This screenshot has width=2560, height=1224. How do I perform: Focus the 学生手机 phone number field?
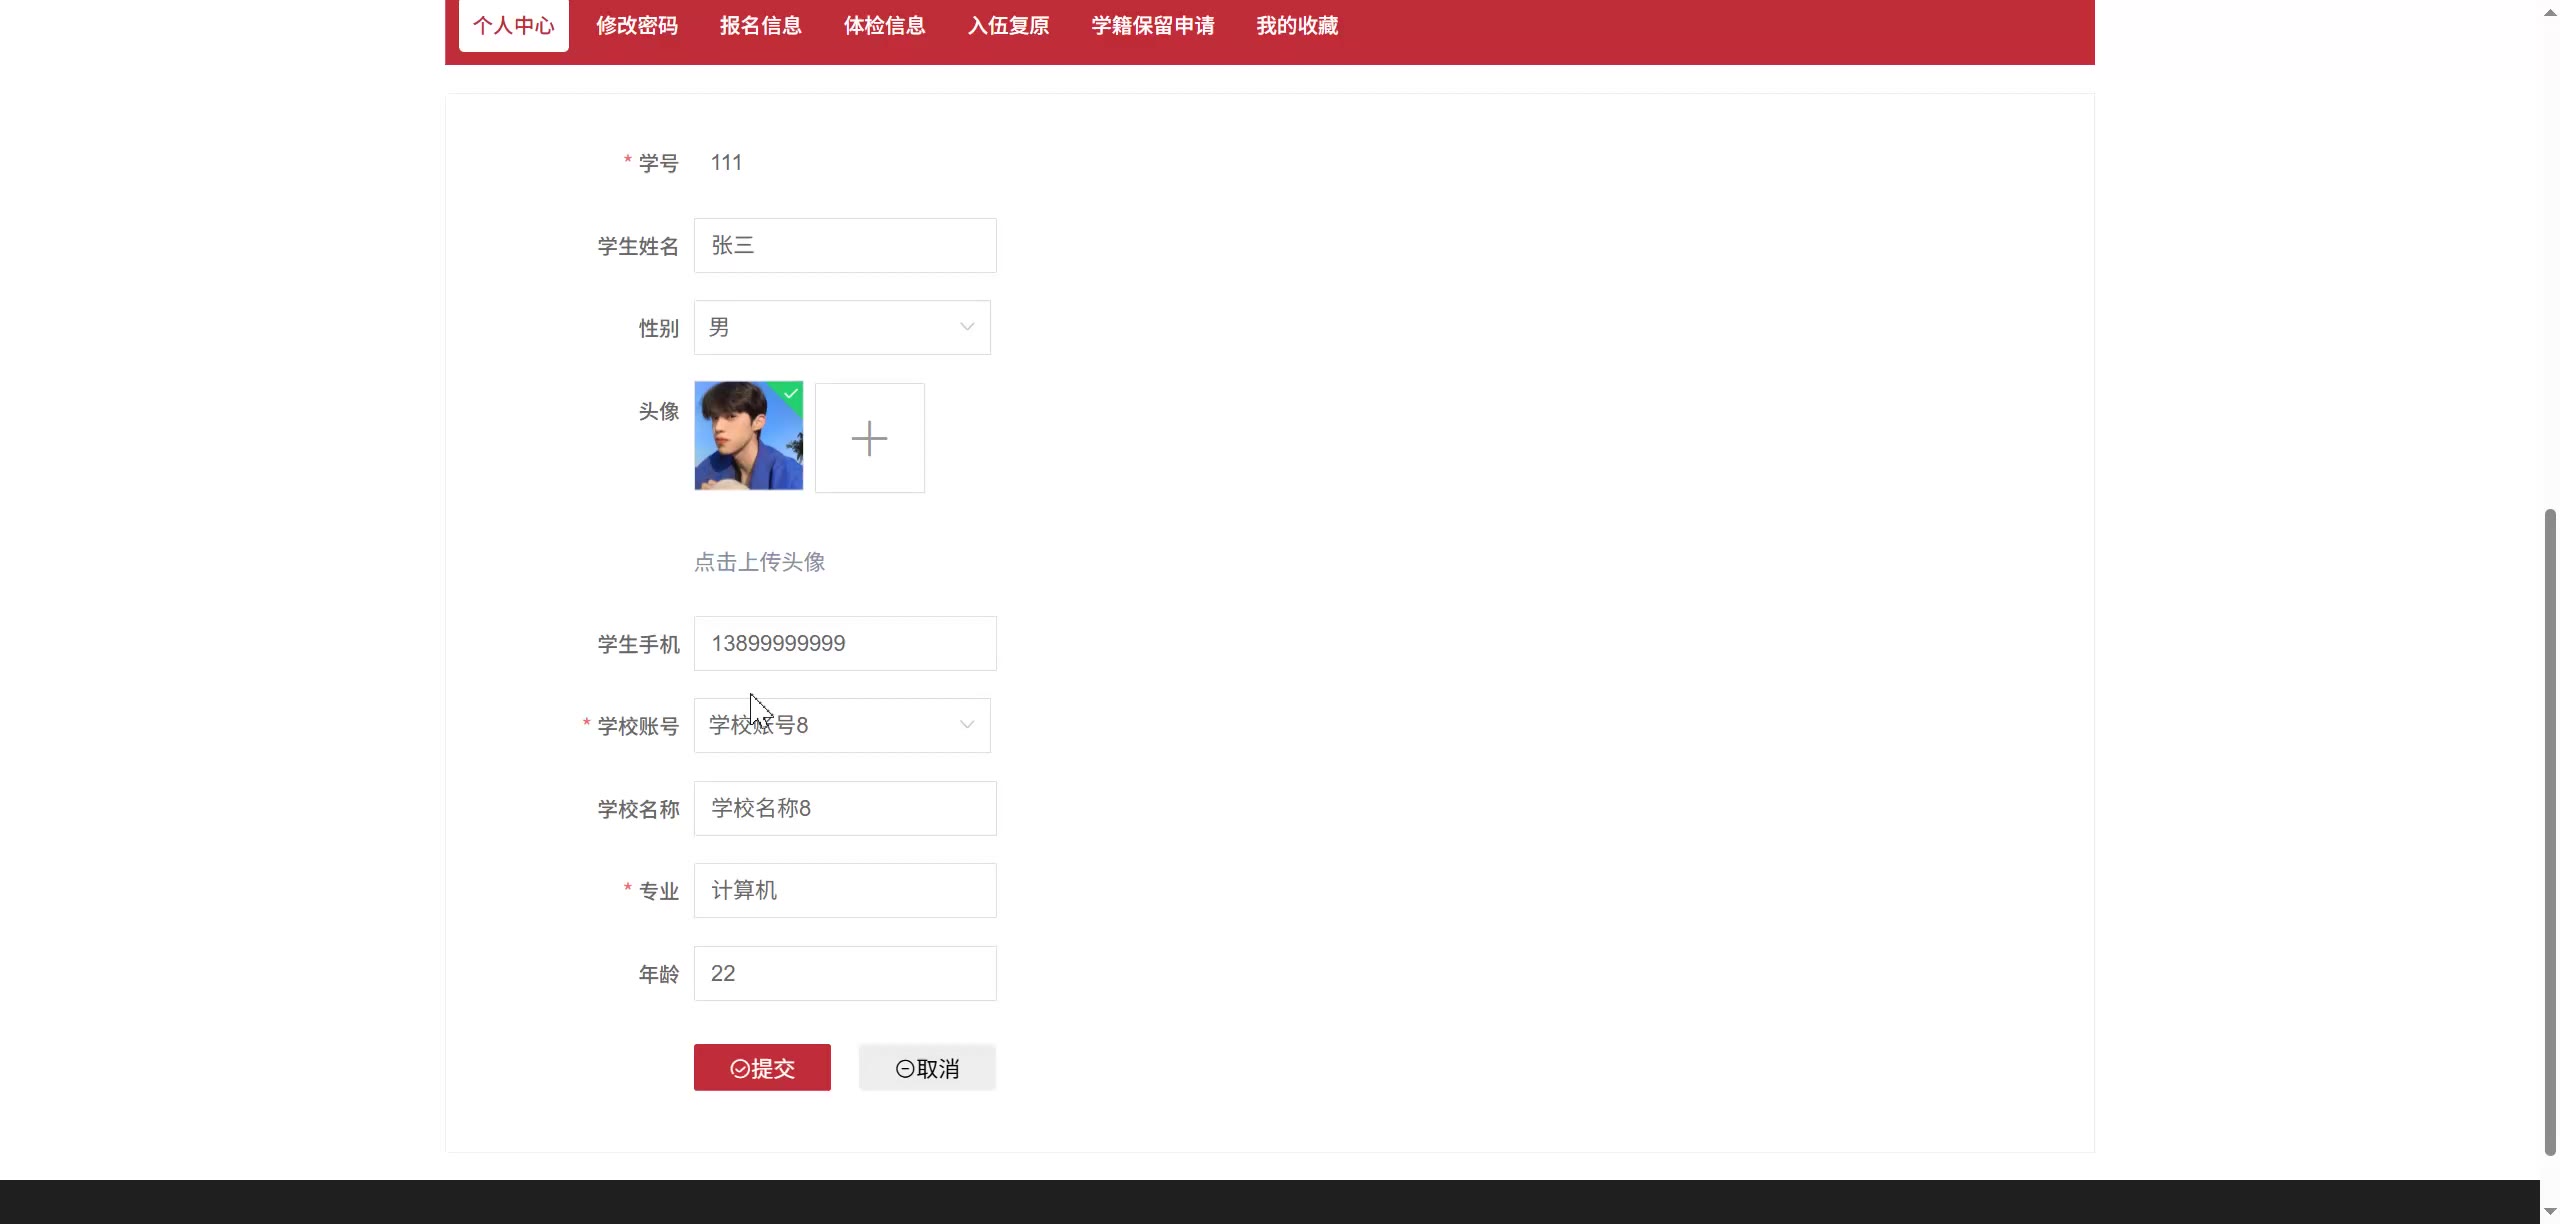(844, 644)
